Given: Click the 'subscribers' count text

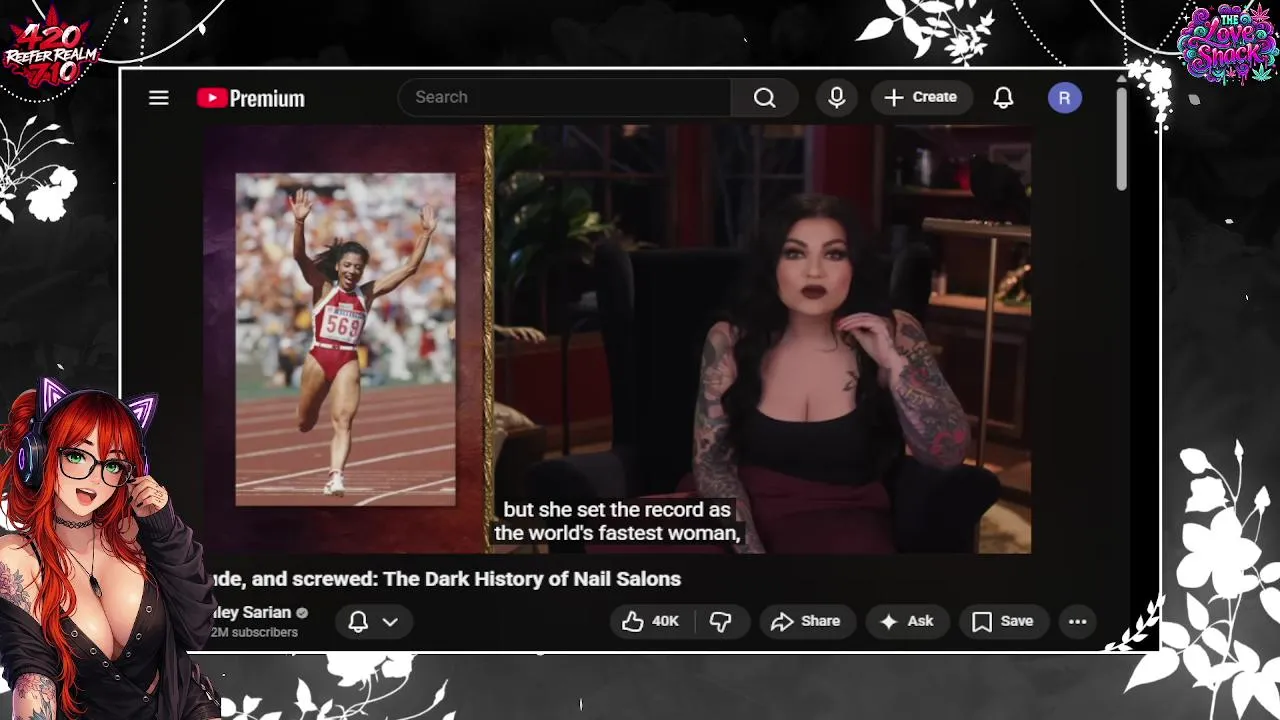Looking at the screenshot, I should pos(254,632).
